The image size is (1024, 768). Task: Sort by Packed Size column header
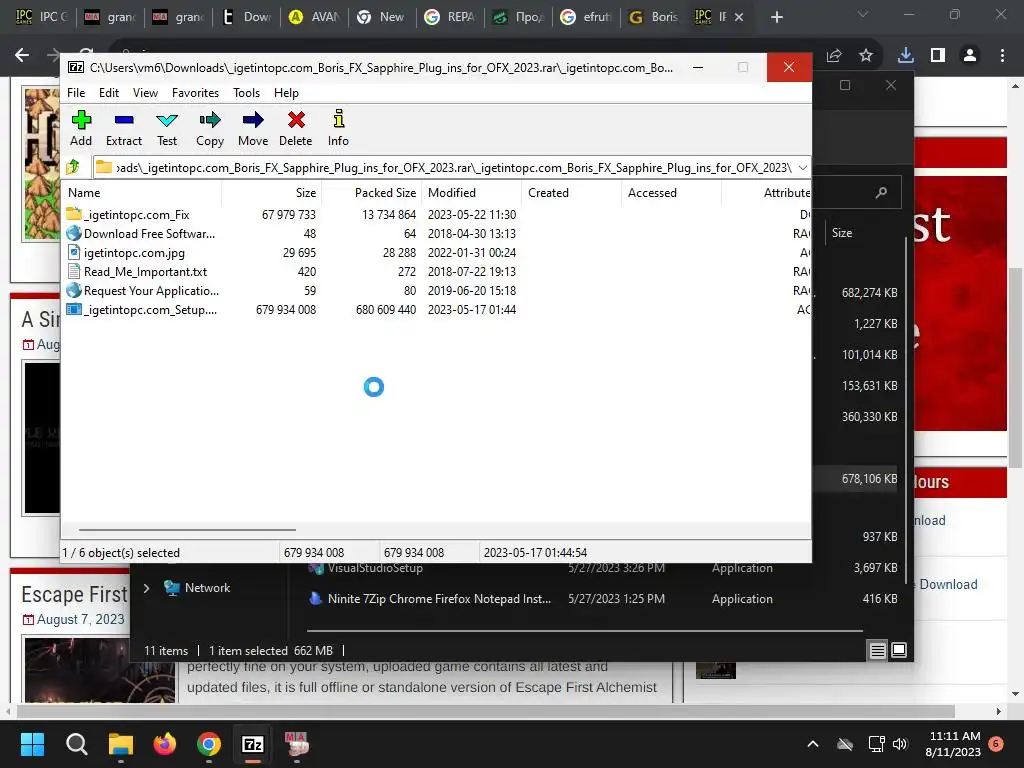click(x=371, y=193)
